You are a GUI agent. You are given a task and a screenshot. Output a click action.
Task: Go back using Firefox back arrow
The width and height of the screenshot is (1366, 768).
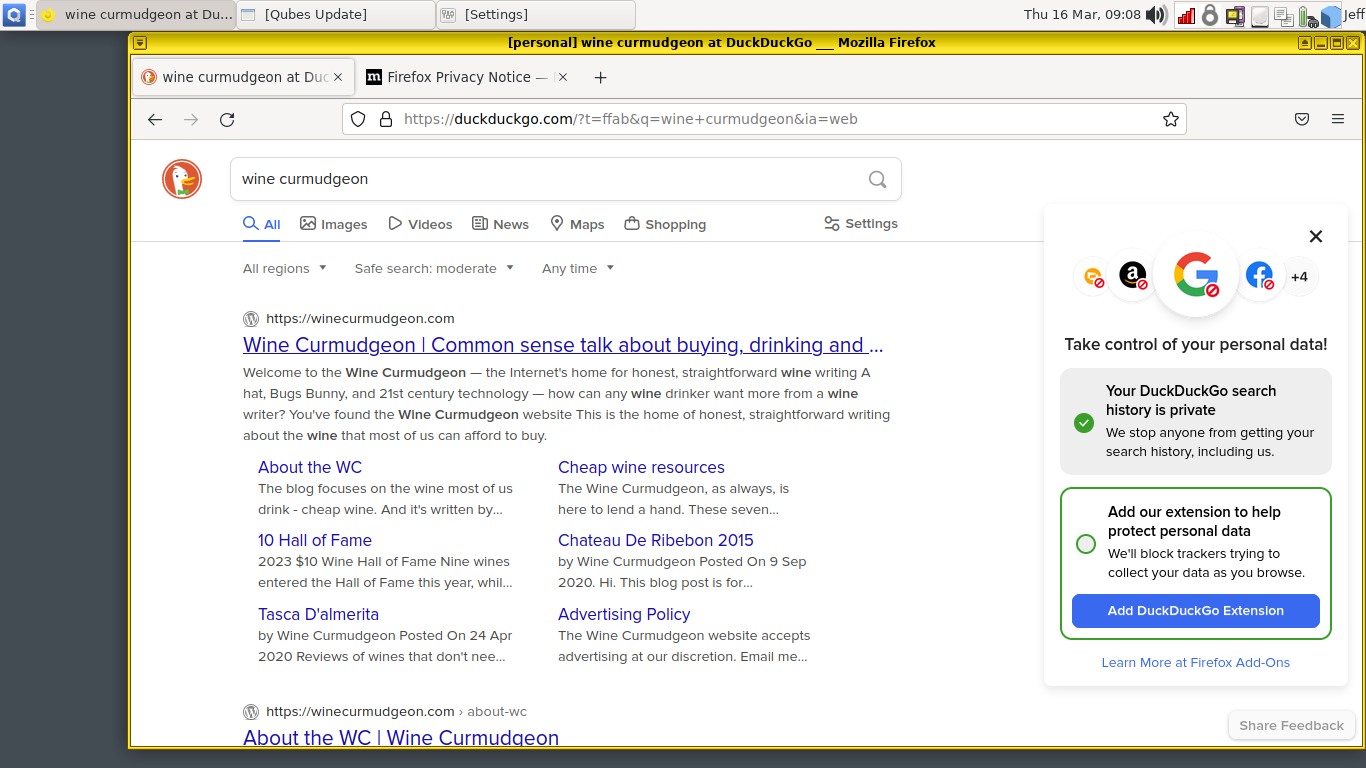(x=155, y=119)
